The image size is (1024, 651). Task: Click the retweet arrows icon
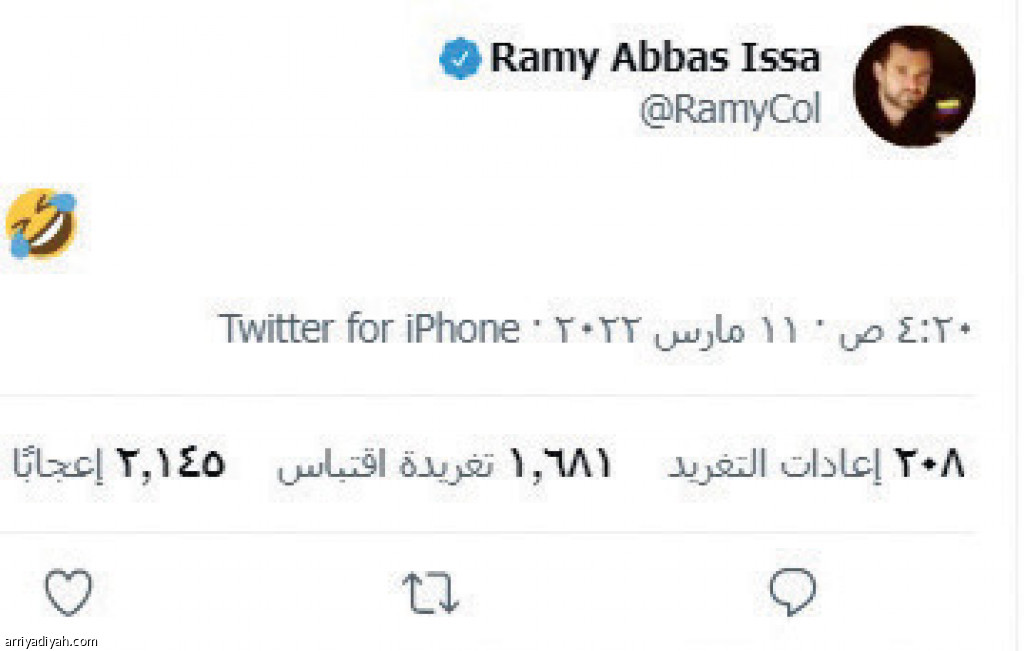click(x=430, y=593)
